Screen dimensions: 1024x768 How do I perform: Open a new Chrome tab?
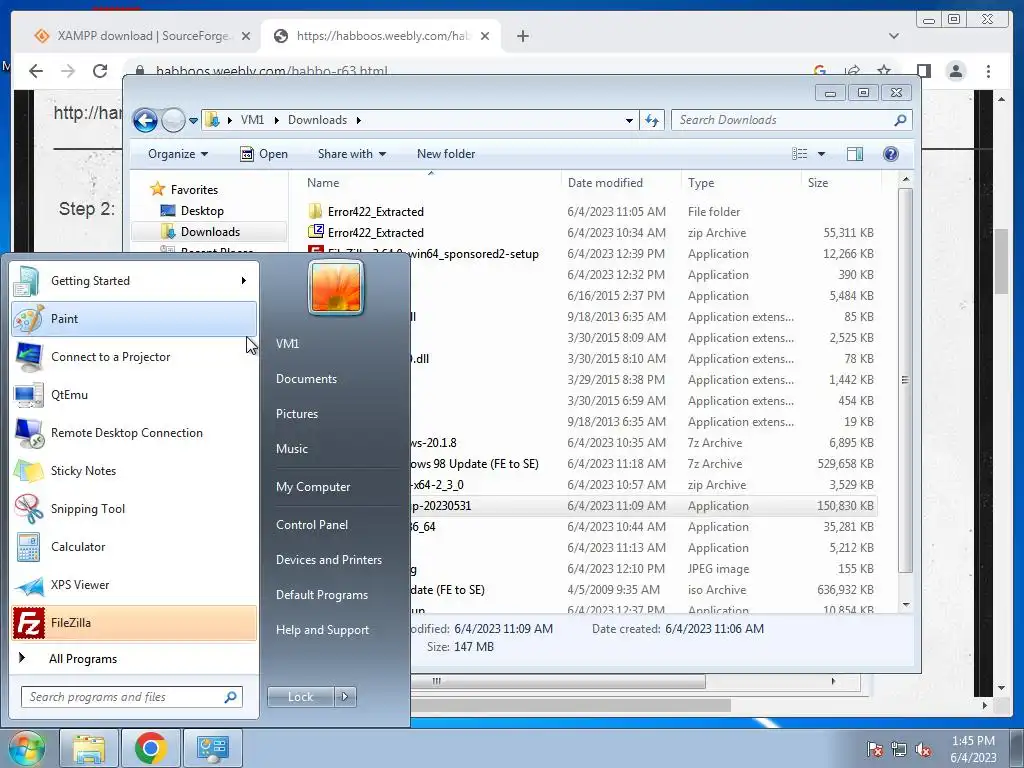click(522, 36)
